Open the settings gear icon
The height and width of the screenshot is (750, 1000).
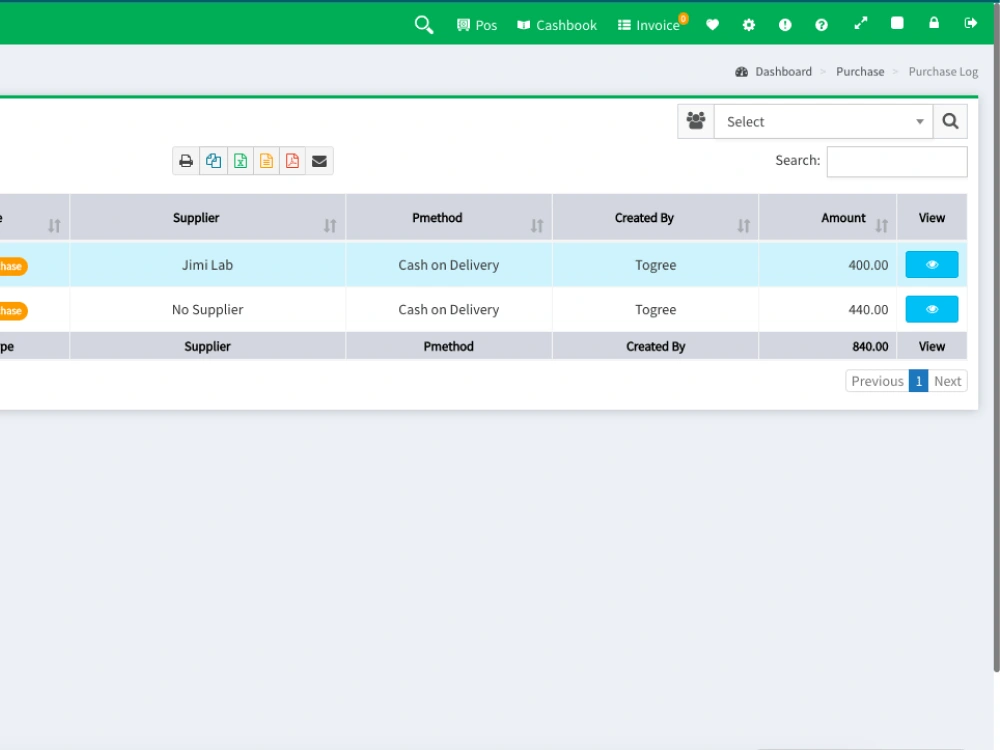[748, 24]
